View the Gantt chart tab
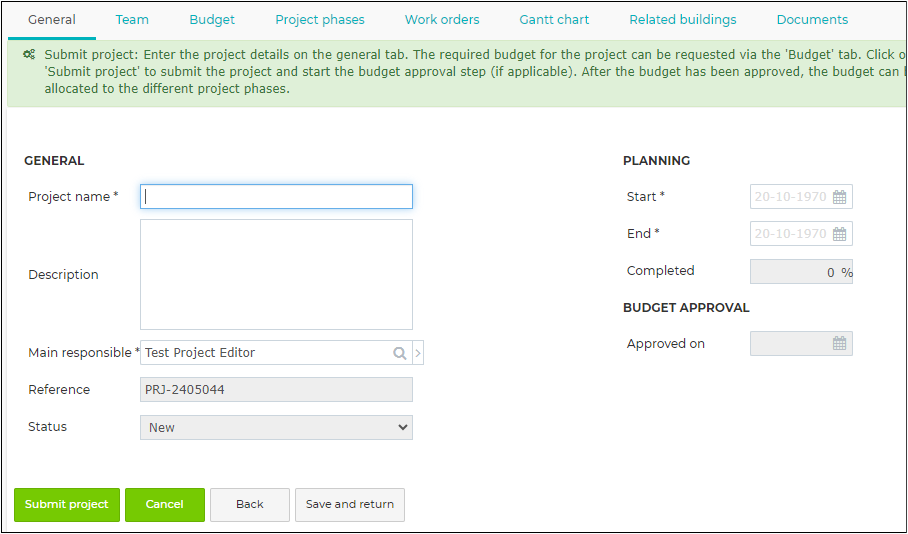The width and height of the screenshot is (908, 534). tap(554, 20)
